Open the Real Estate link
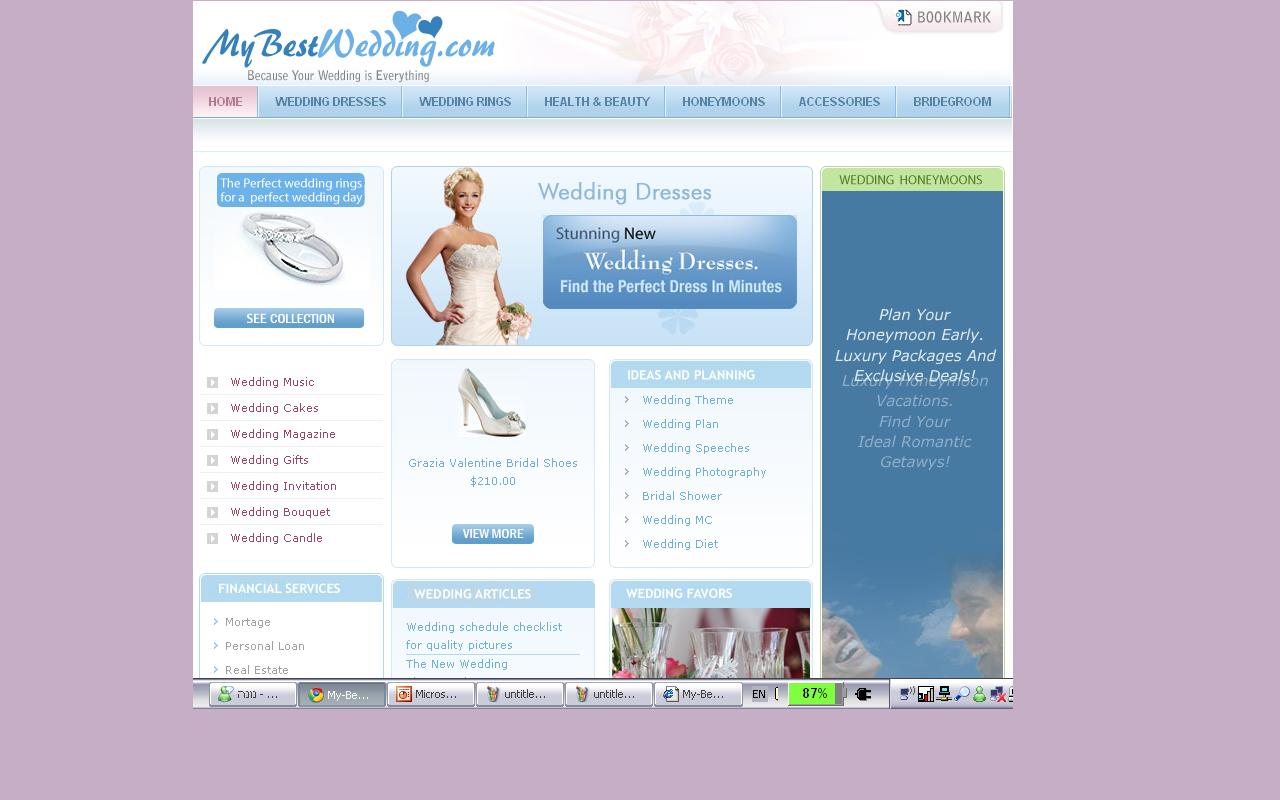Screen dimensions: 1280x800 [257, 670]
